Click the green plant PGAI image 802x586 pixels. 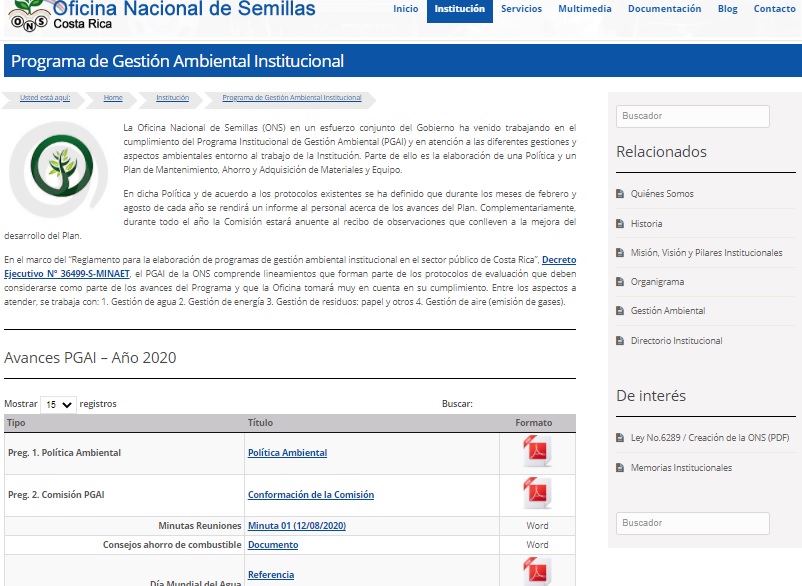point(52,169)
